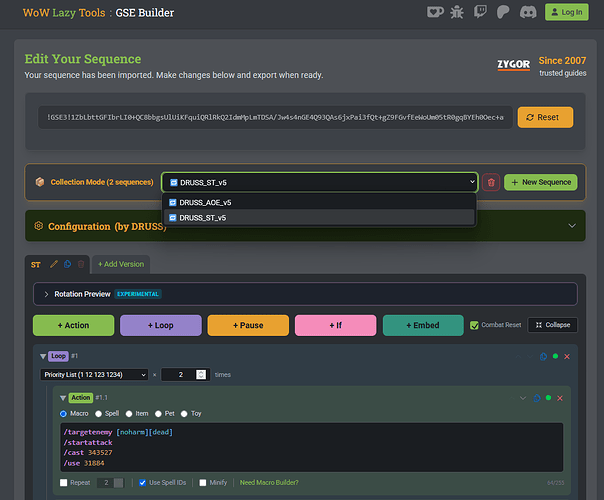Click the + Action button

tap(74, 325)
